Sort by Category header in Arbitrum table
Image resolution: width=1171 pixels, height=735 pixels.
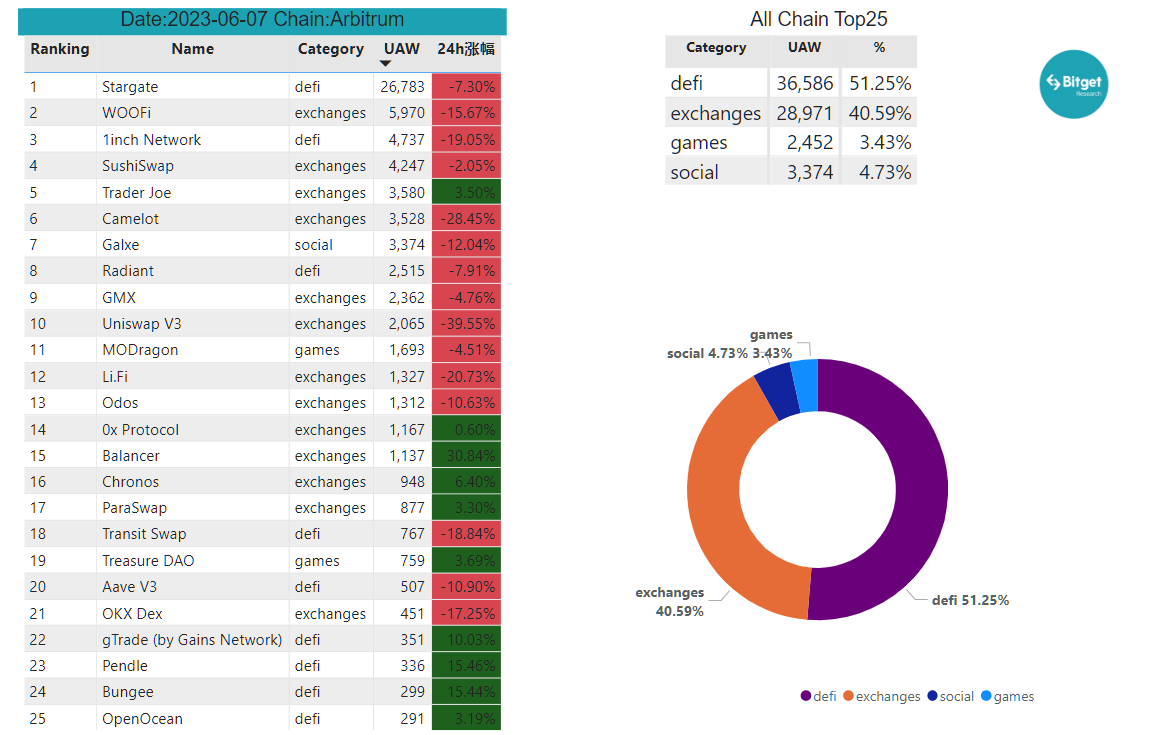[331, 49]
